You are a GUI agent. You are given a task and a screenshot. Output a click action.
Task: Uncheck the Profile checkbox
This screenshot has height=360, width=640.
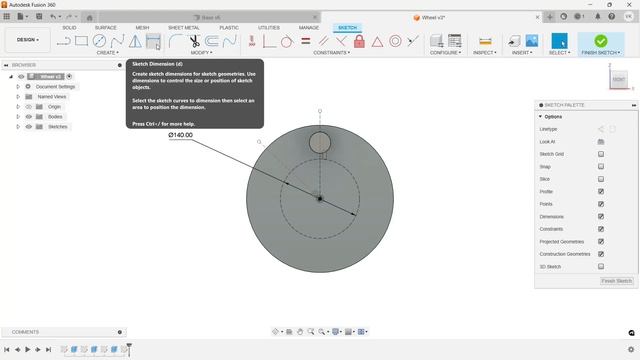601,191
